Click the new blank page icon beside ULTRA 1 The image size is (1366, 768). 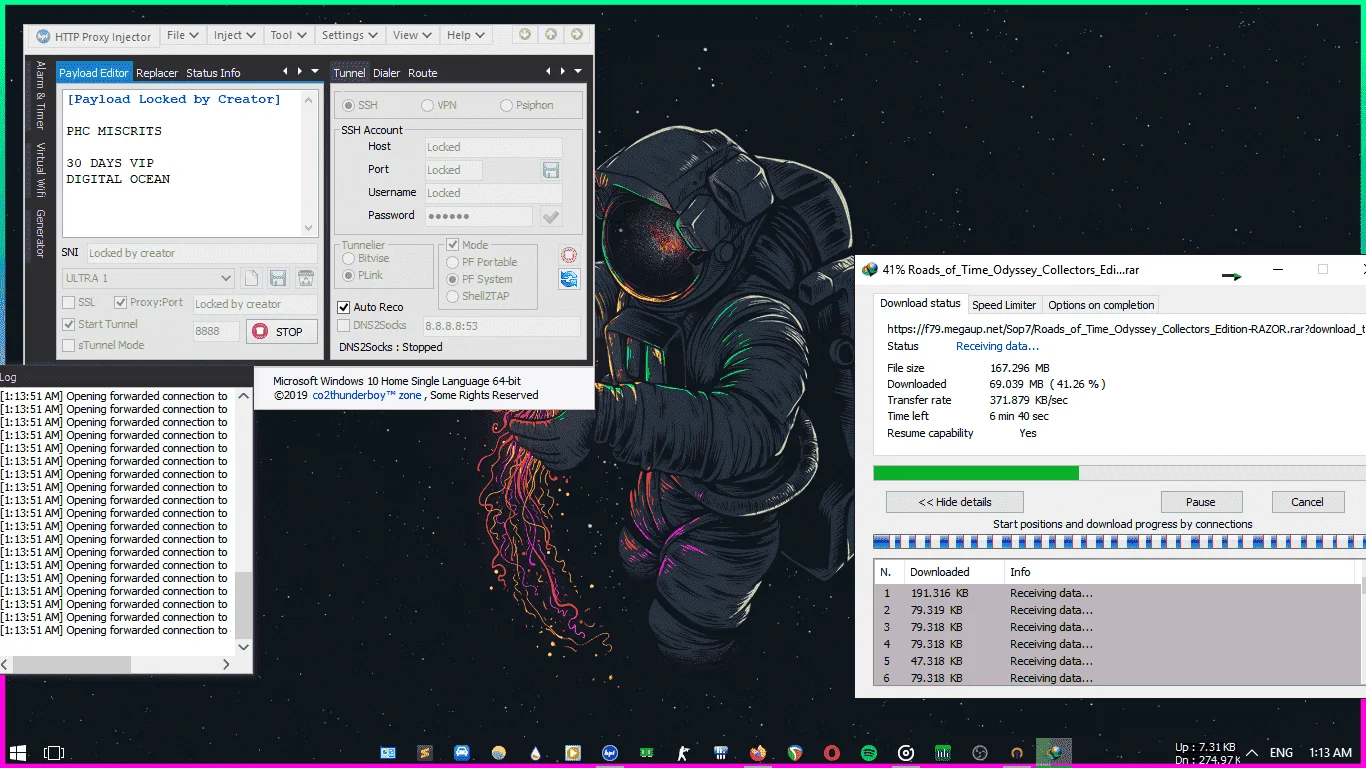pos(251,278)
